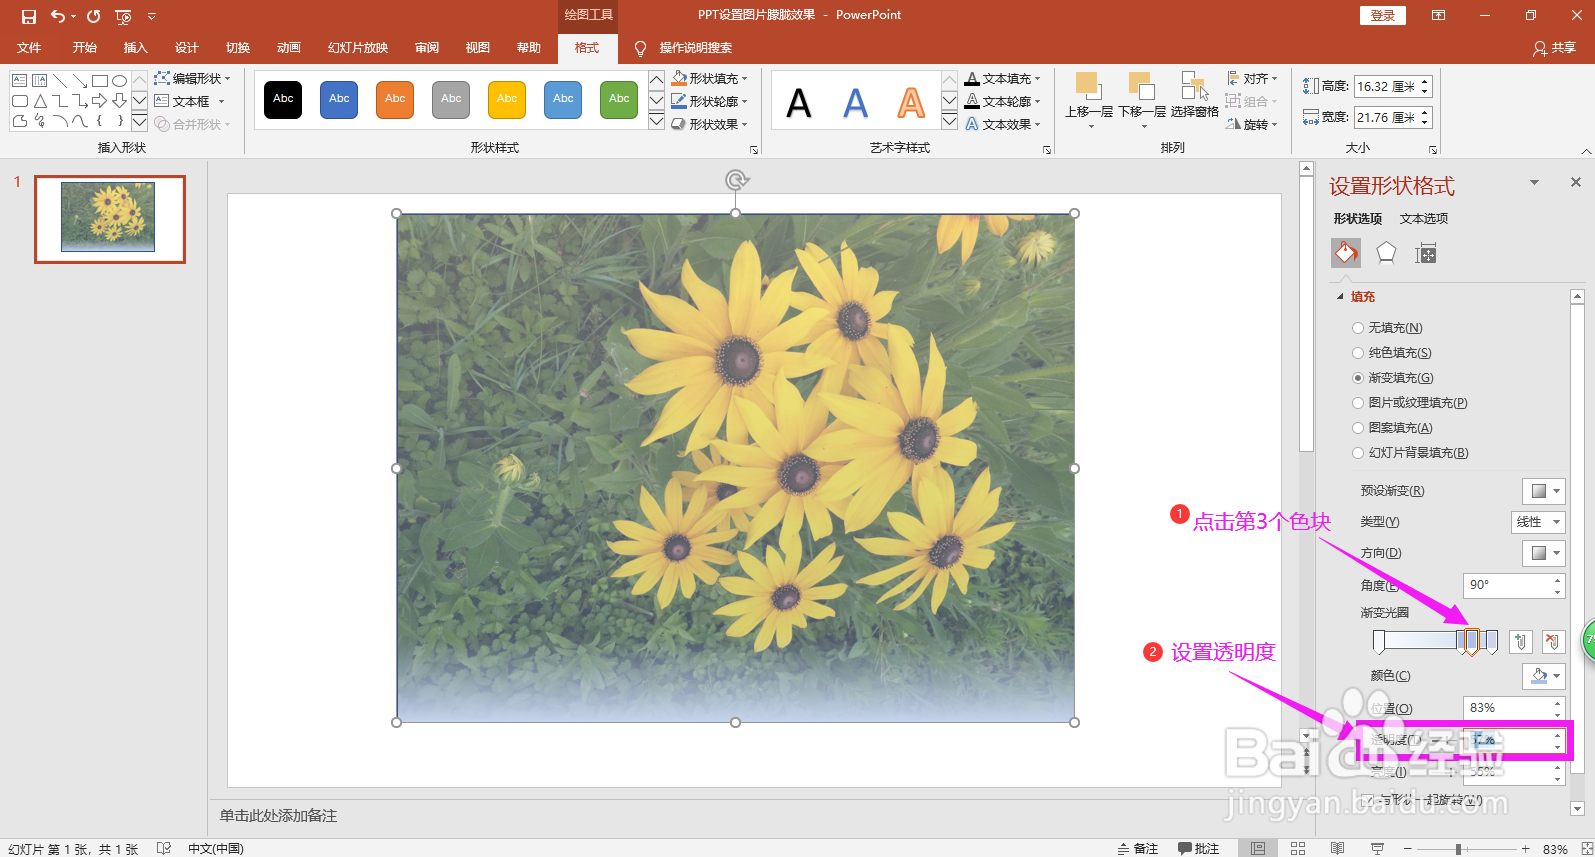The height and width of the screenshot is (857, 1595).
Task: Remove the selected gradient stop button
Action: click(x=1553, y=642)
